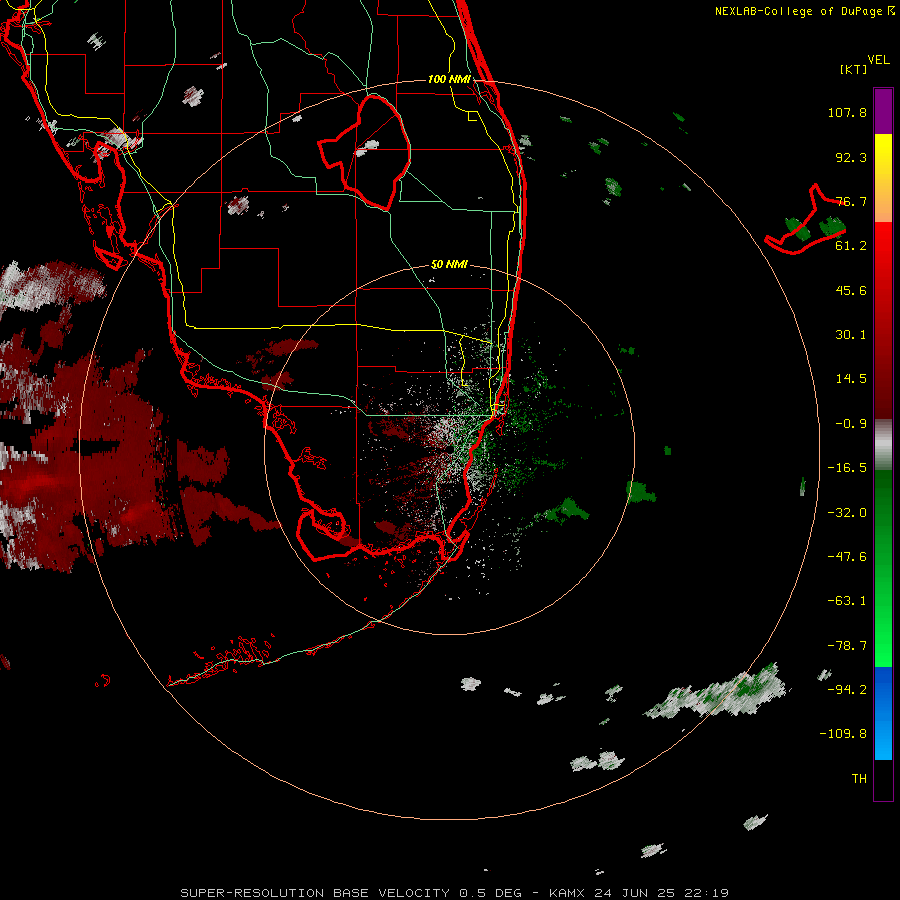Select the 76.7 scale value

click(x=851, y=201)
